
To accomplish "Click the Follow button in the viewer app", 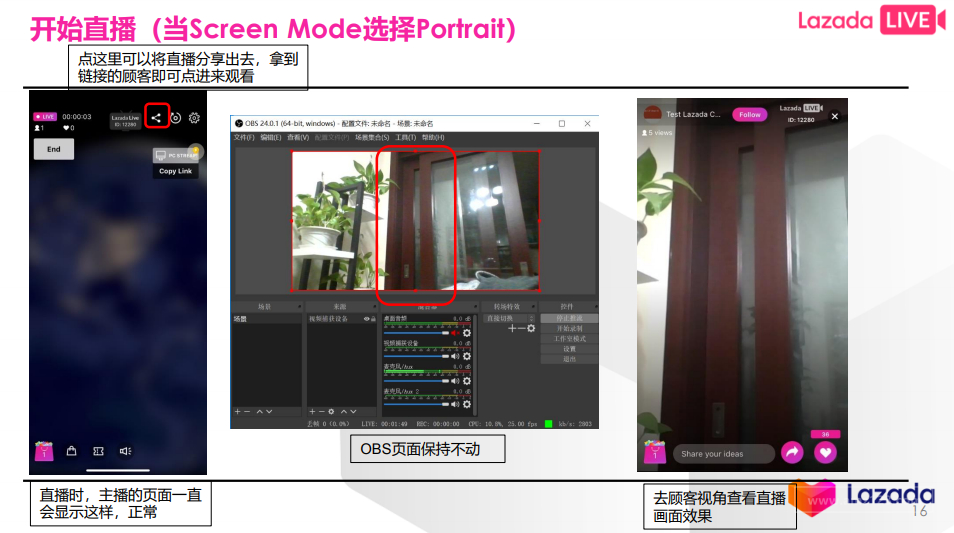I will (x=750, y=114).
